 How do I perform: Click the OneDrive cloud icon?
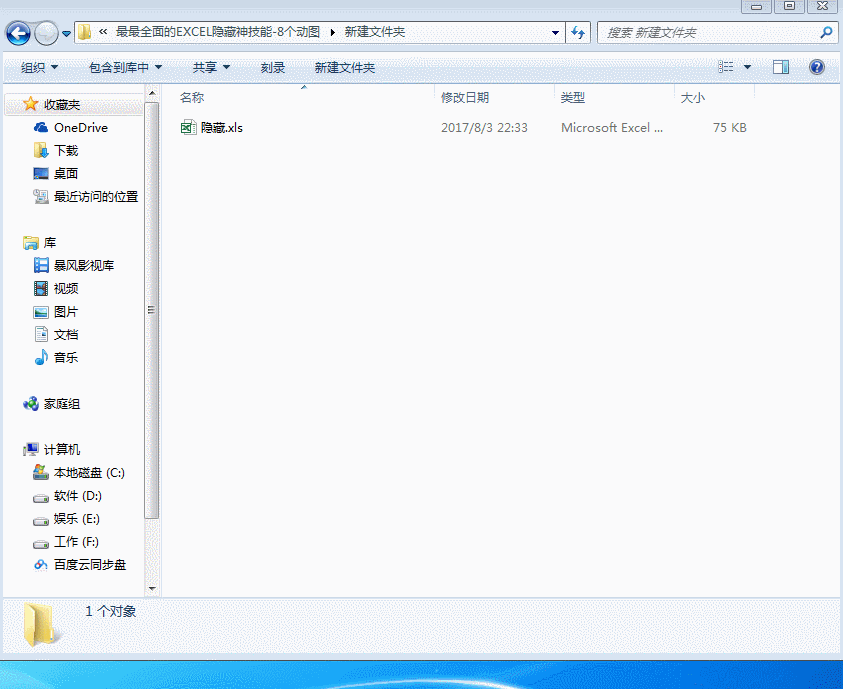41,127
